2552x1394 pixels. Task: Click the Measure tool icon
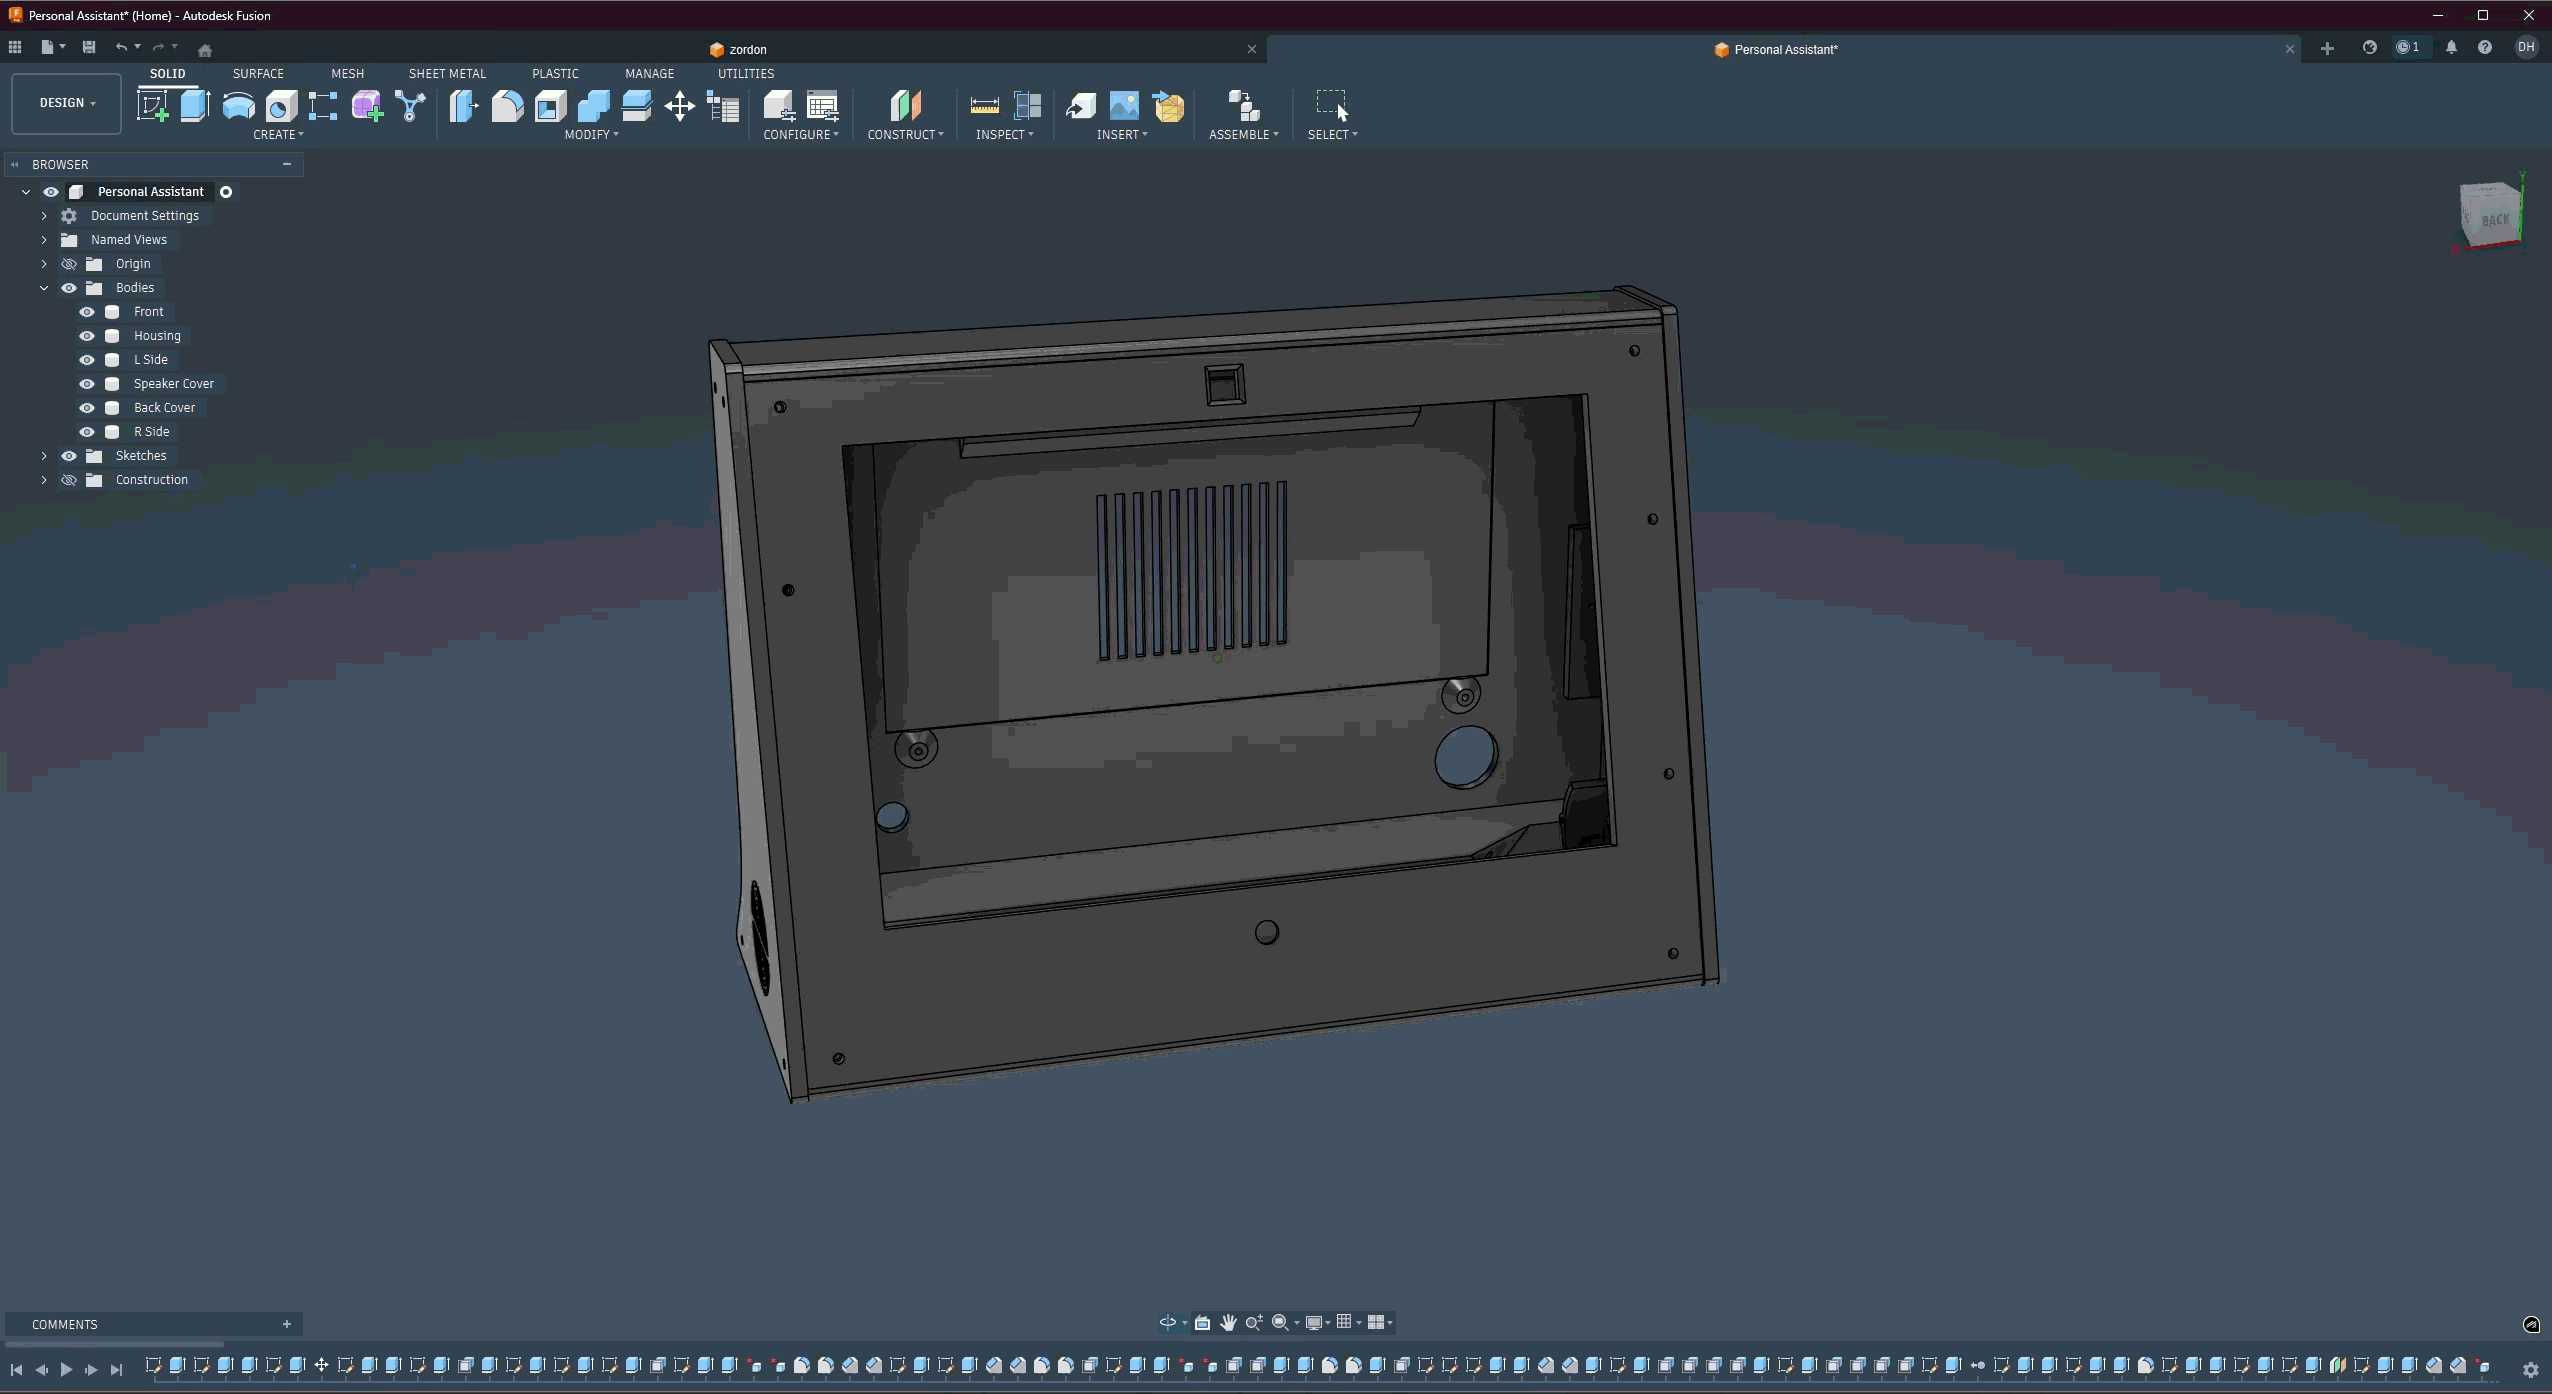[x=984, y=106]
